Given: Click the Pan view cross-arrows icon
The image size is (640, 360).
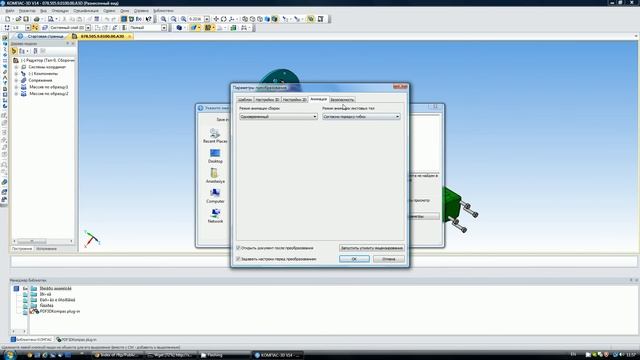Looking at the screenshot, I should click(216, 19).
